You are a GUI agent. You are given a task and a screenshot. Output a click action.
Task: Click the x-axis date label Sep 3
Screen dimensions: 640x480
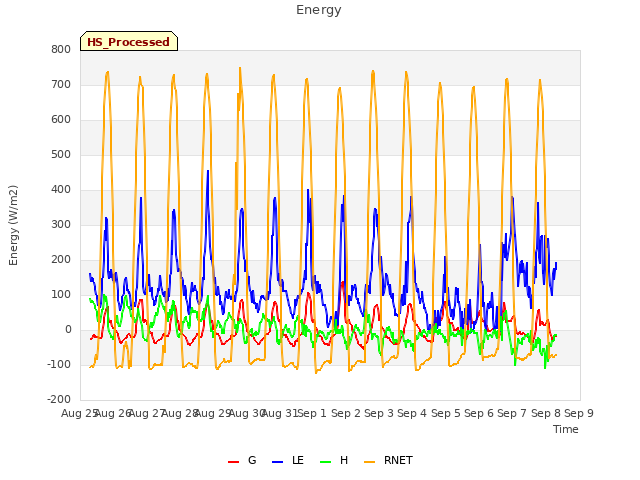[x=379, y=413]
